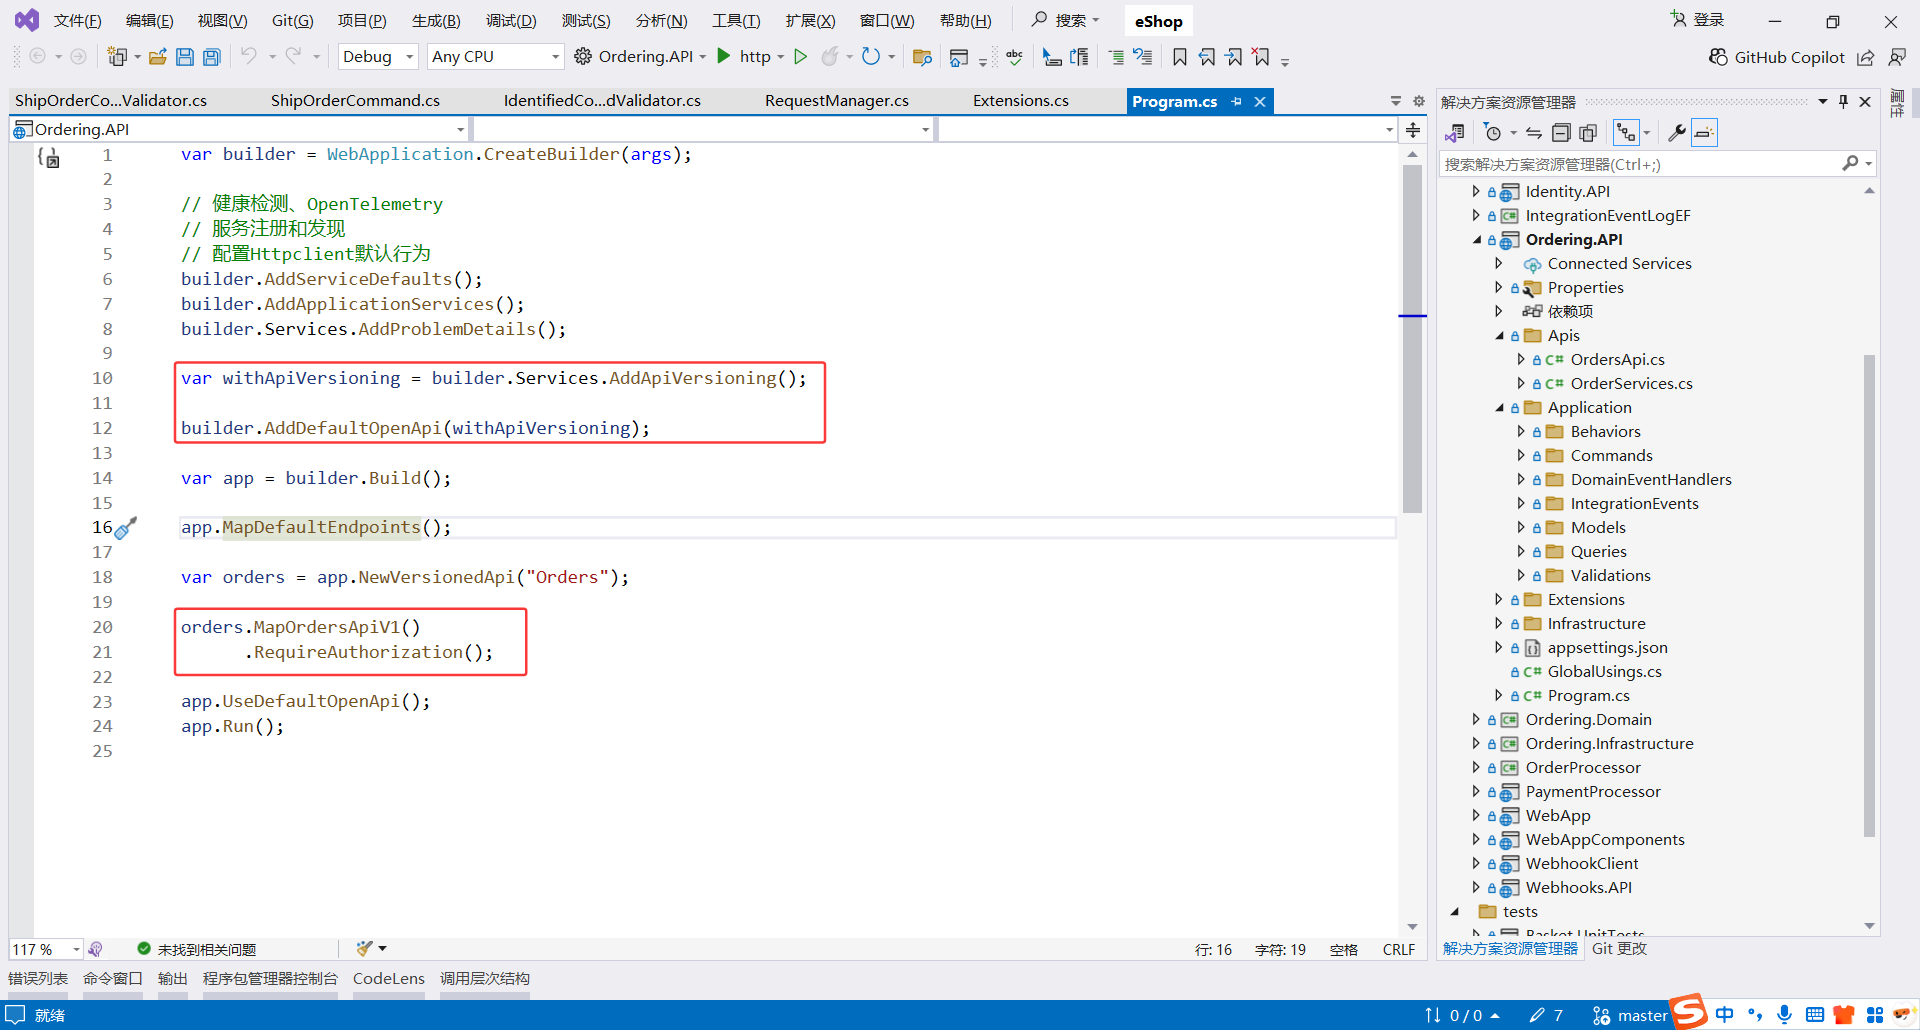Click the abc spell checker icon

(1015, 57)
